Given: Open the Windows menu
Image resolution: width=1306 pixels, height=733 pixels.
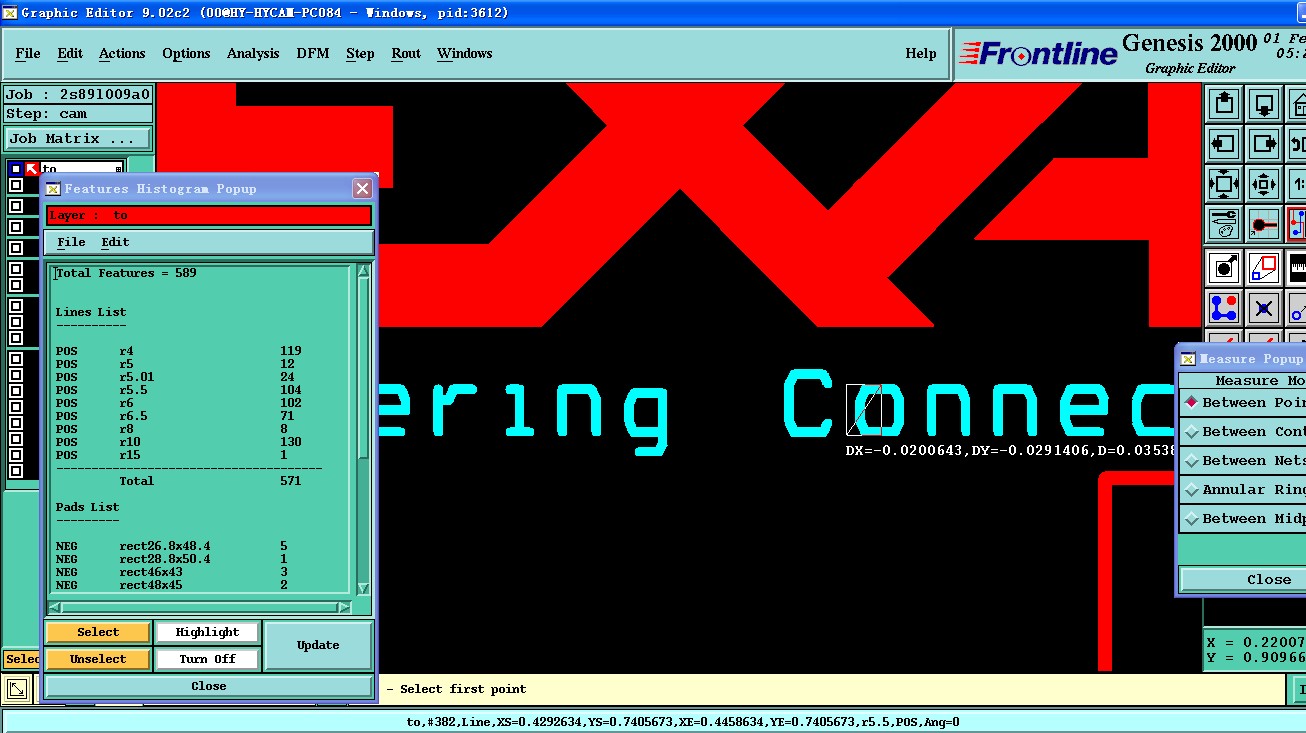Looking at the screenshot, I should click(x=465, y=53).
